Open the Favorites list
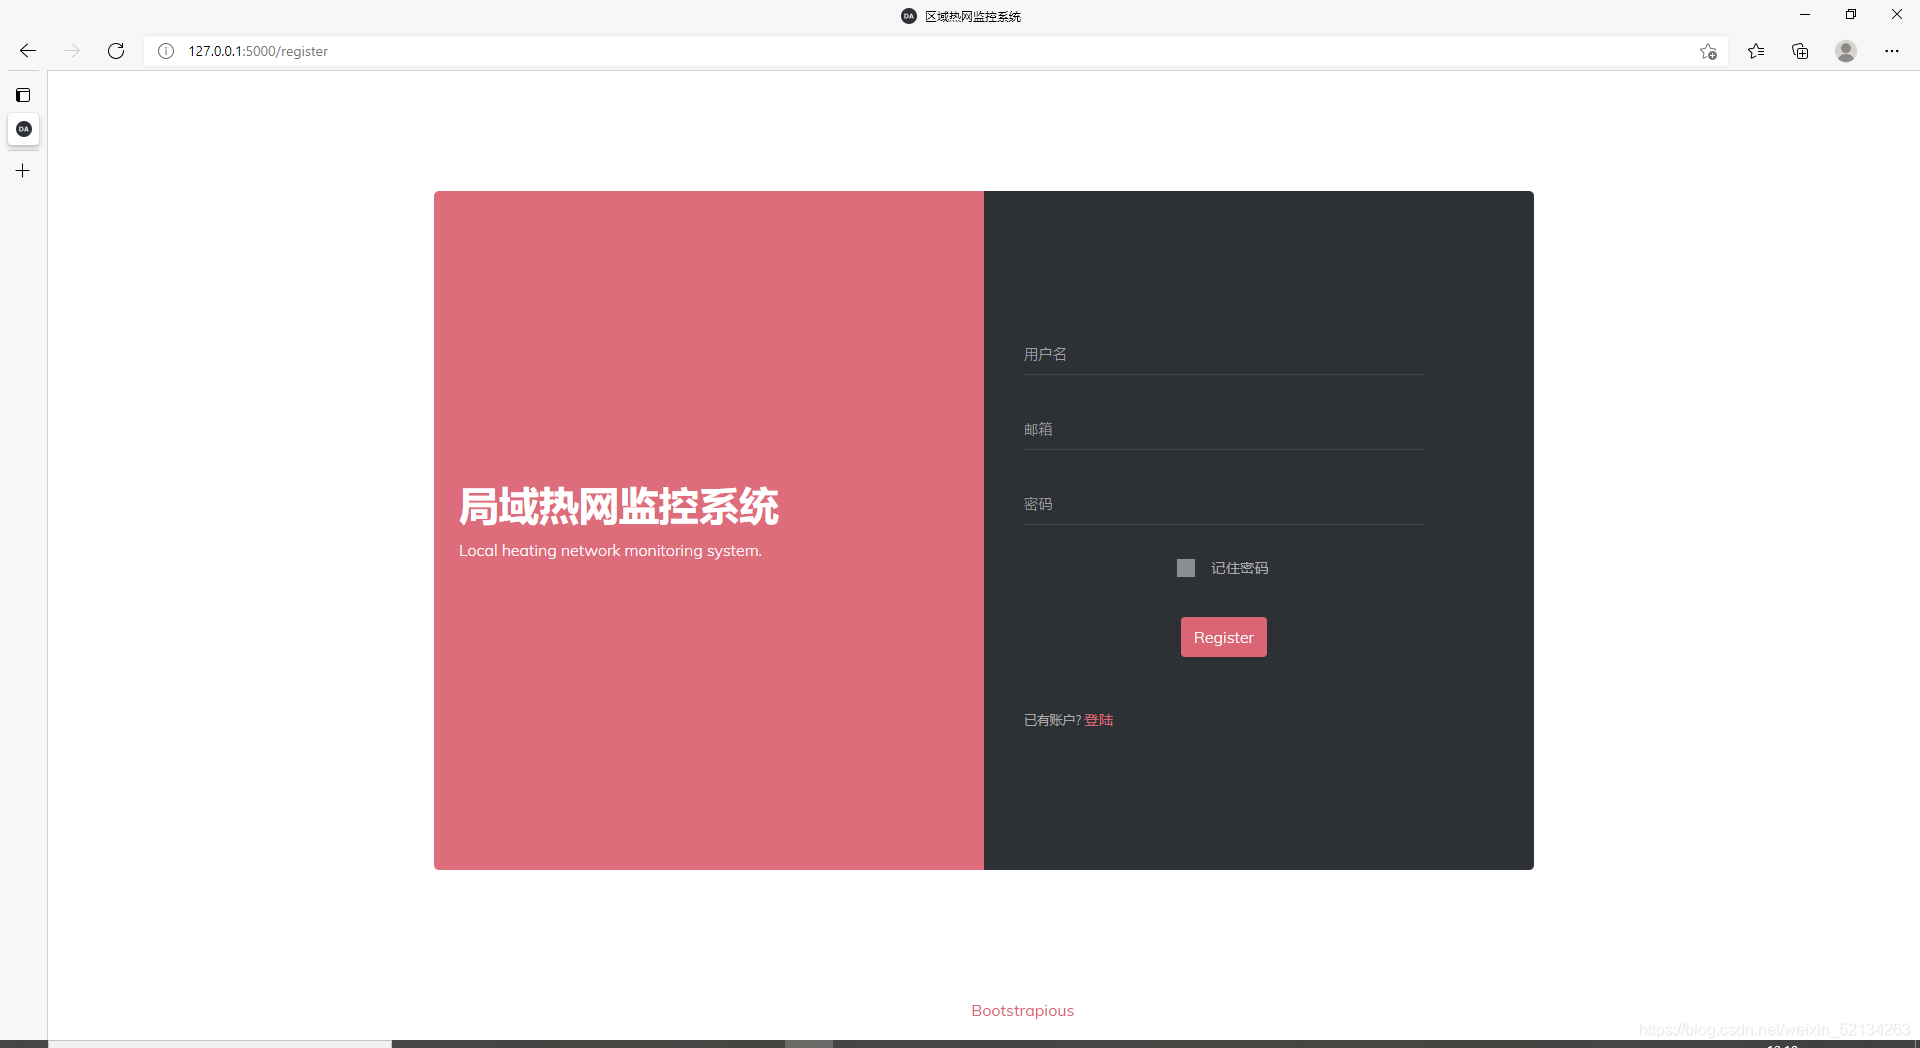Image resolution: width=1920 pixels, height=1048 pixels. tap(1756, 51)
